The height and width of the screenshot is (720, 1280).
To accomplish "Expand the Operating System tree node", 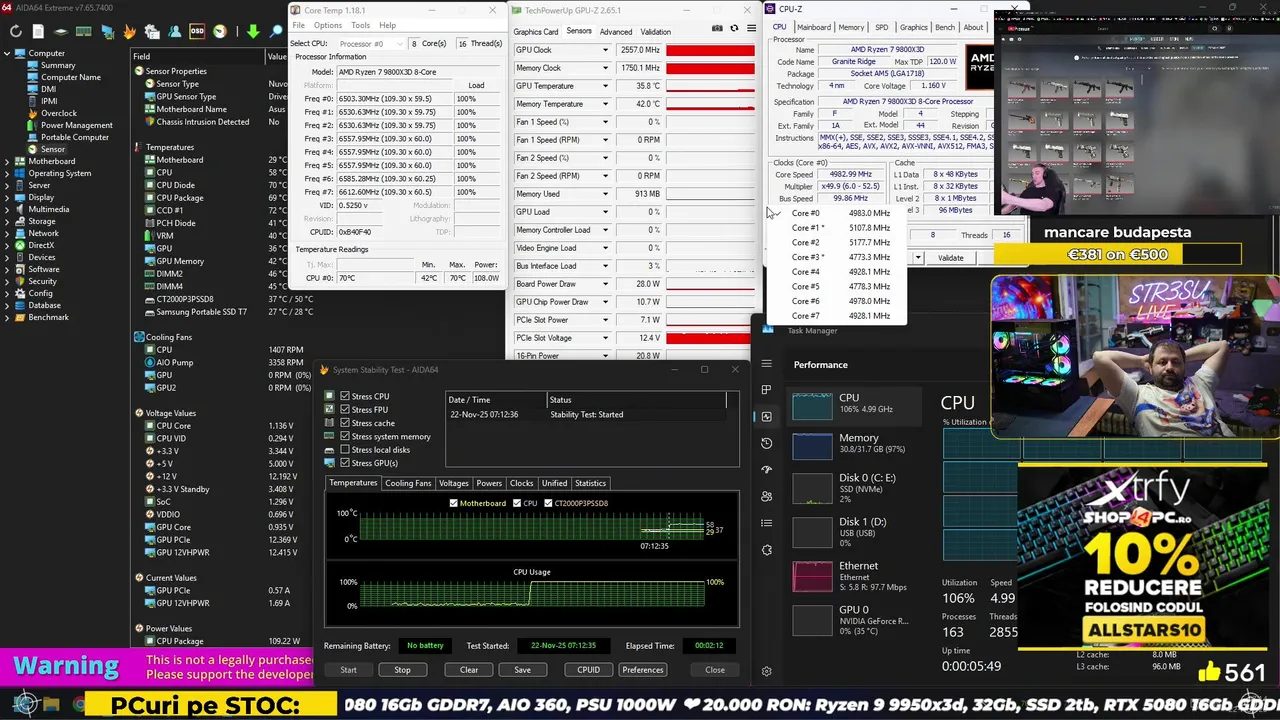I will pos(6,173).
